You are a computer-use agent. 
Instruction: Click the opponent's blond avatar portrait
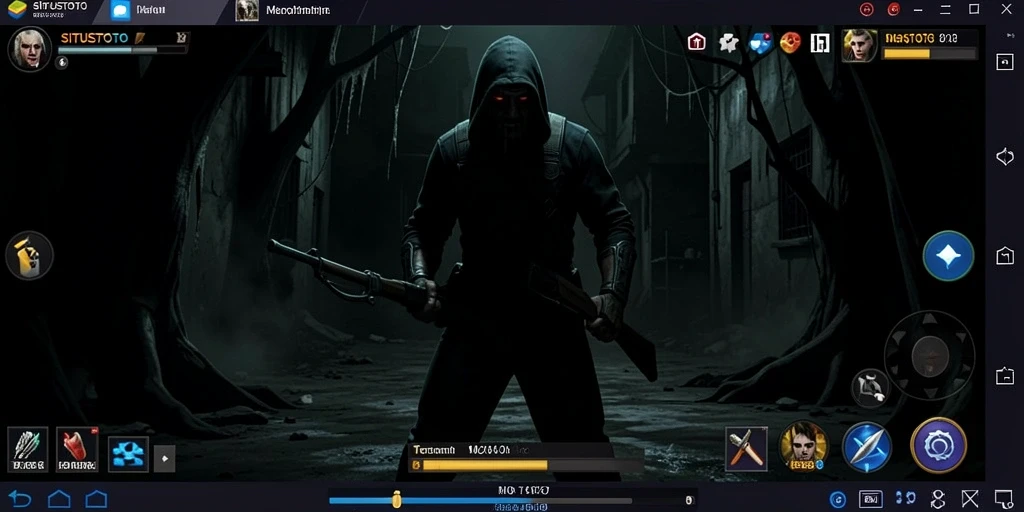(859, 46)
